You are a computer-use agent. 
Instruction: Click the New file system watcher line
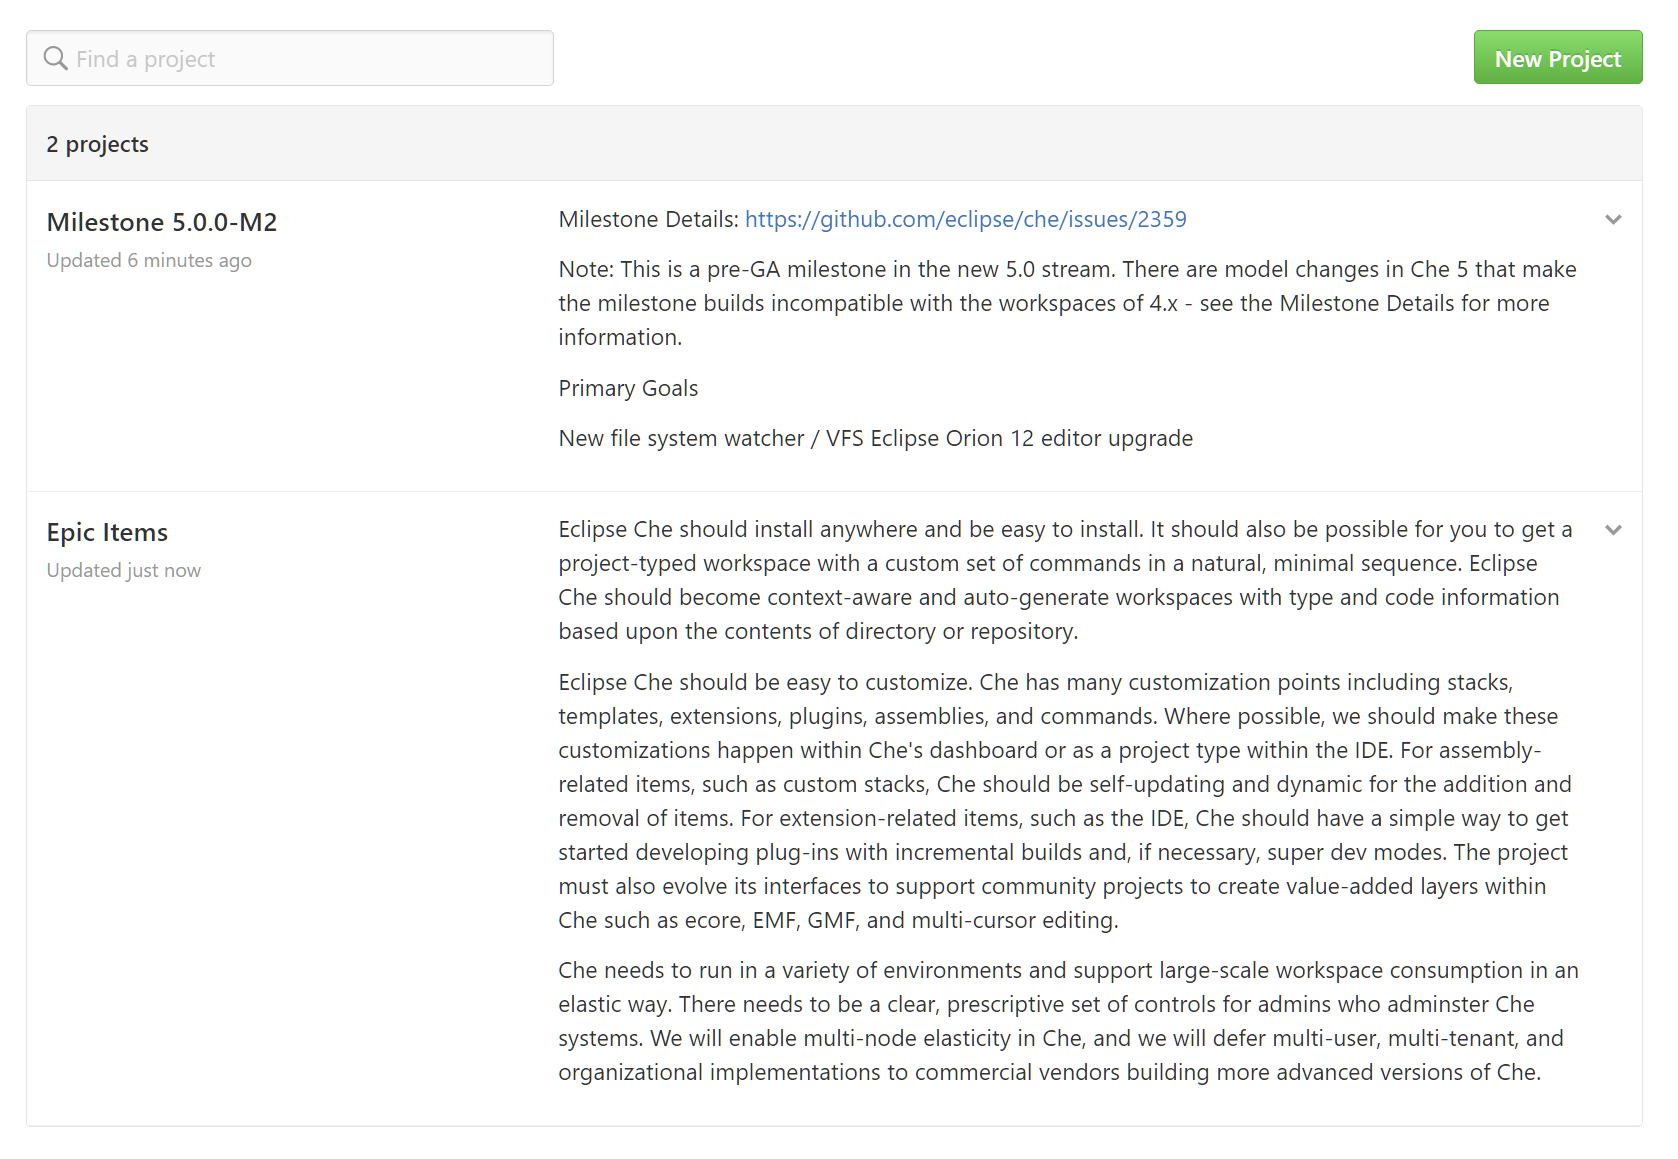point(875,438)
